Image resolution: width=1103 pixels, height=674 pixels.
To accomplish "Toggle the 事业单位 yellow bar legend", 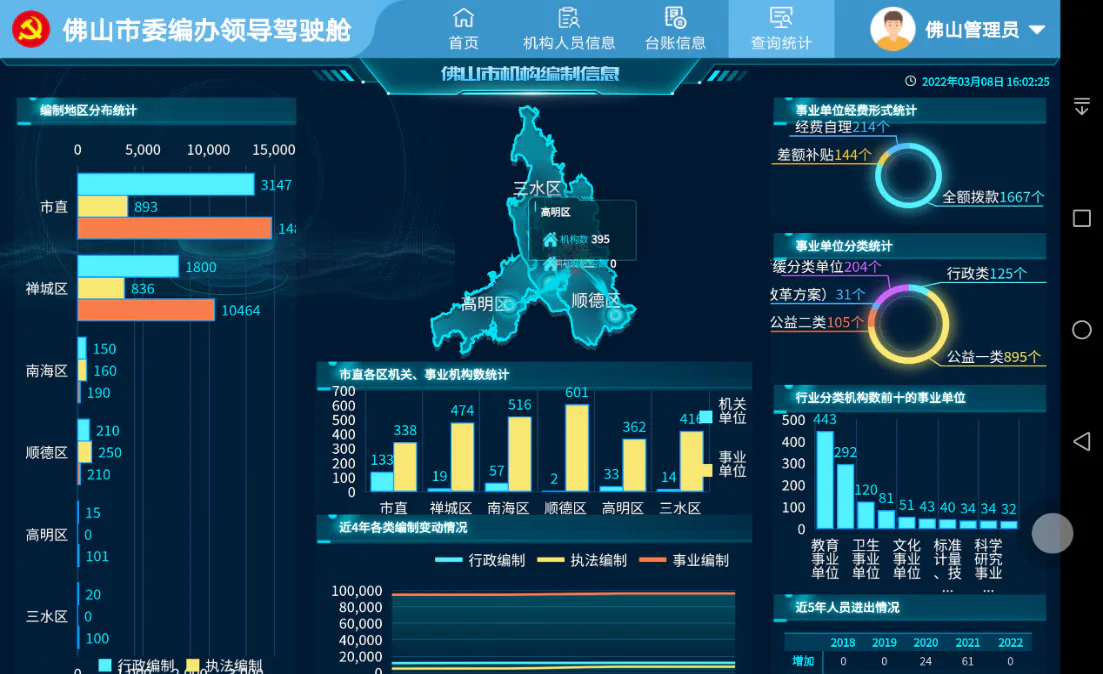I will [x=724, y=464].
